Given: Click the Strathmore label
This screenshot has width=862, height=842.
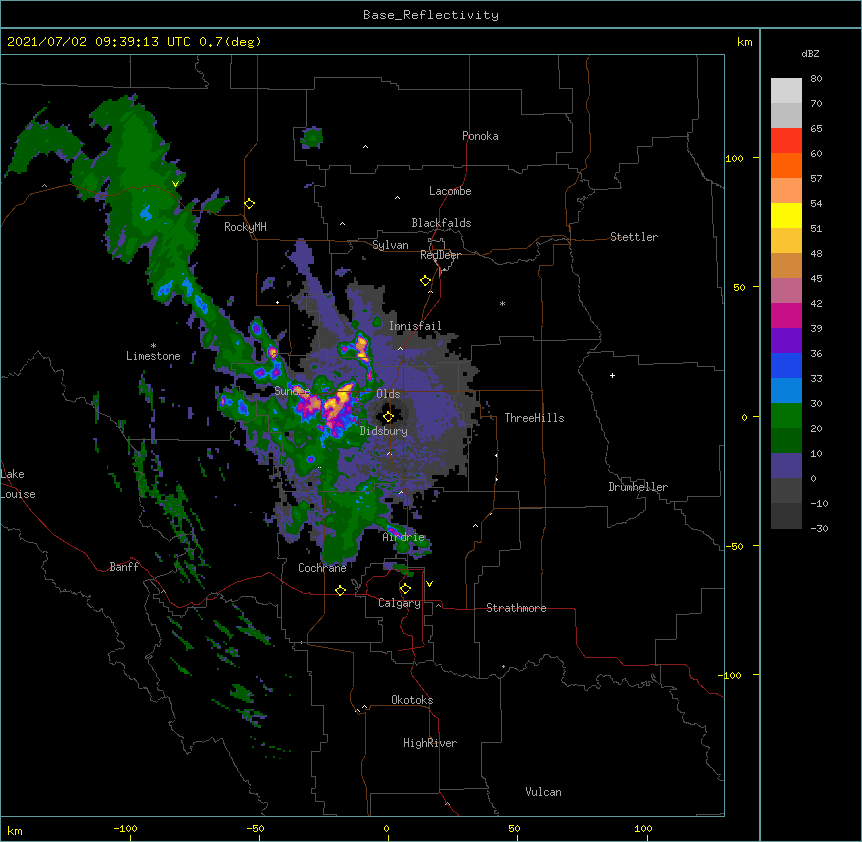Looking at the screenshot, I should [x=516, y=608].
